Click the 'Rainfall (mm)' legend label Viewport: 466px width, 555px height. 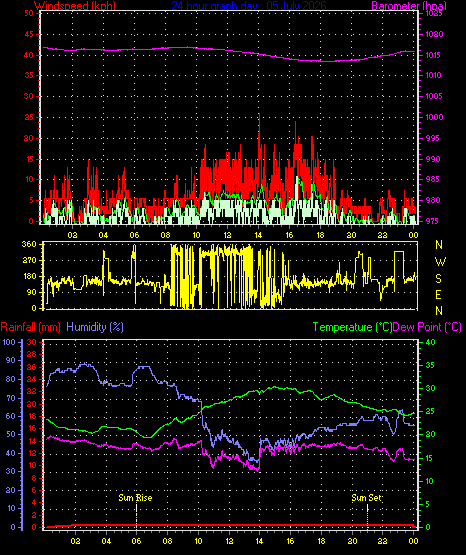click(30, 327)
